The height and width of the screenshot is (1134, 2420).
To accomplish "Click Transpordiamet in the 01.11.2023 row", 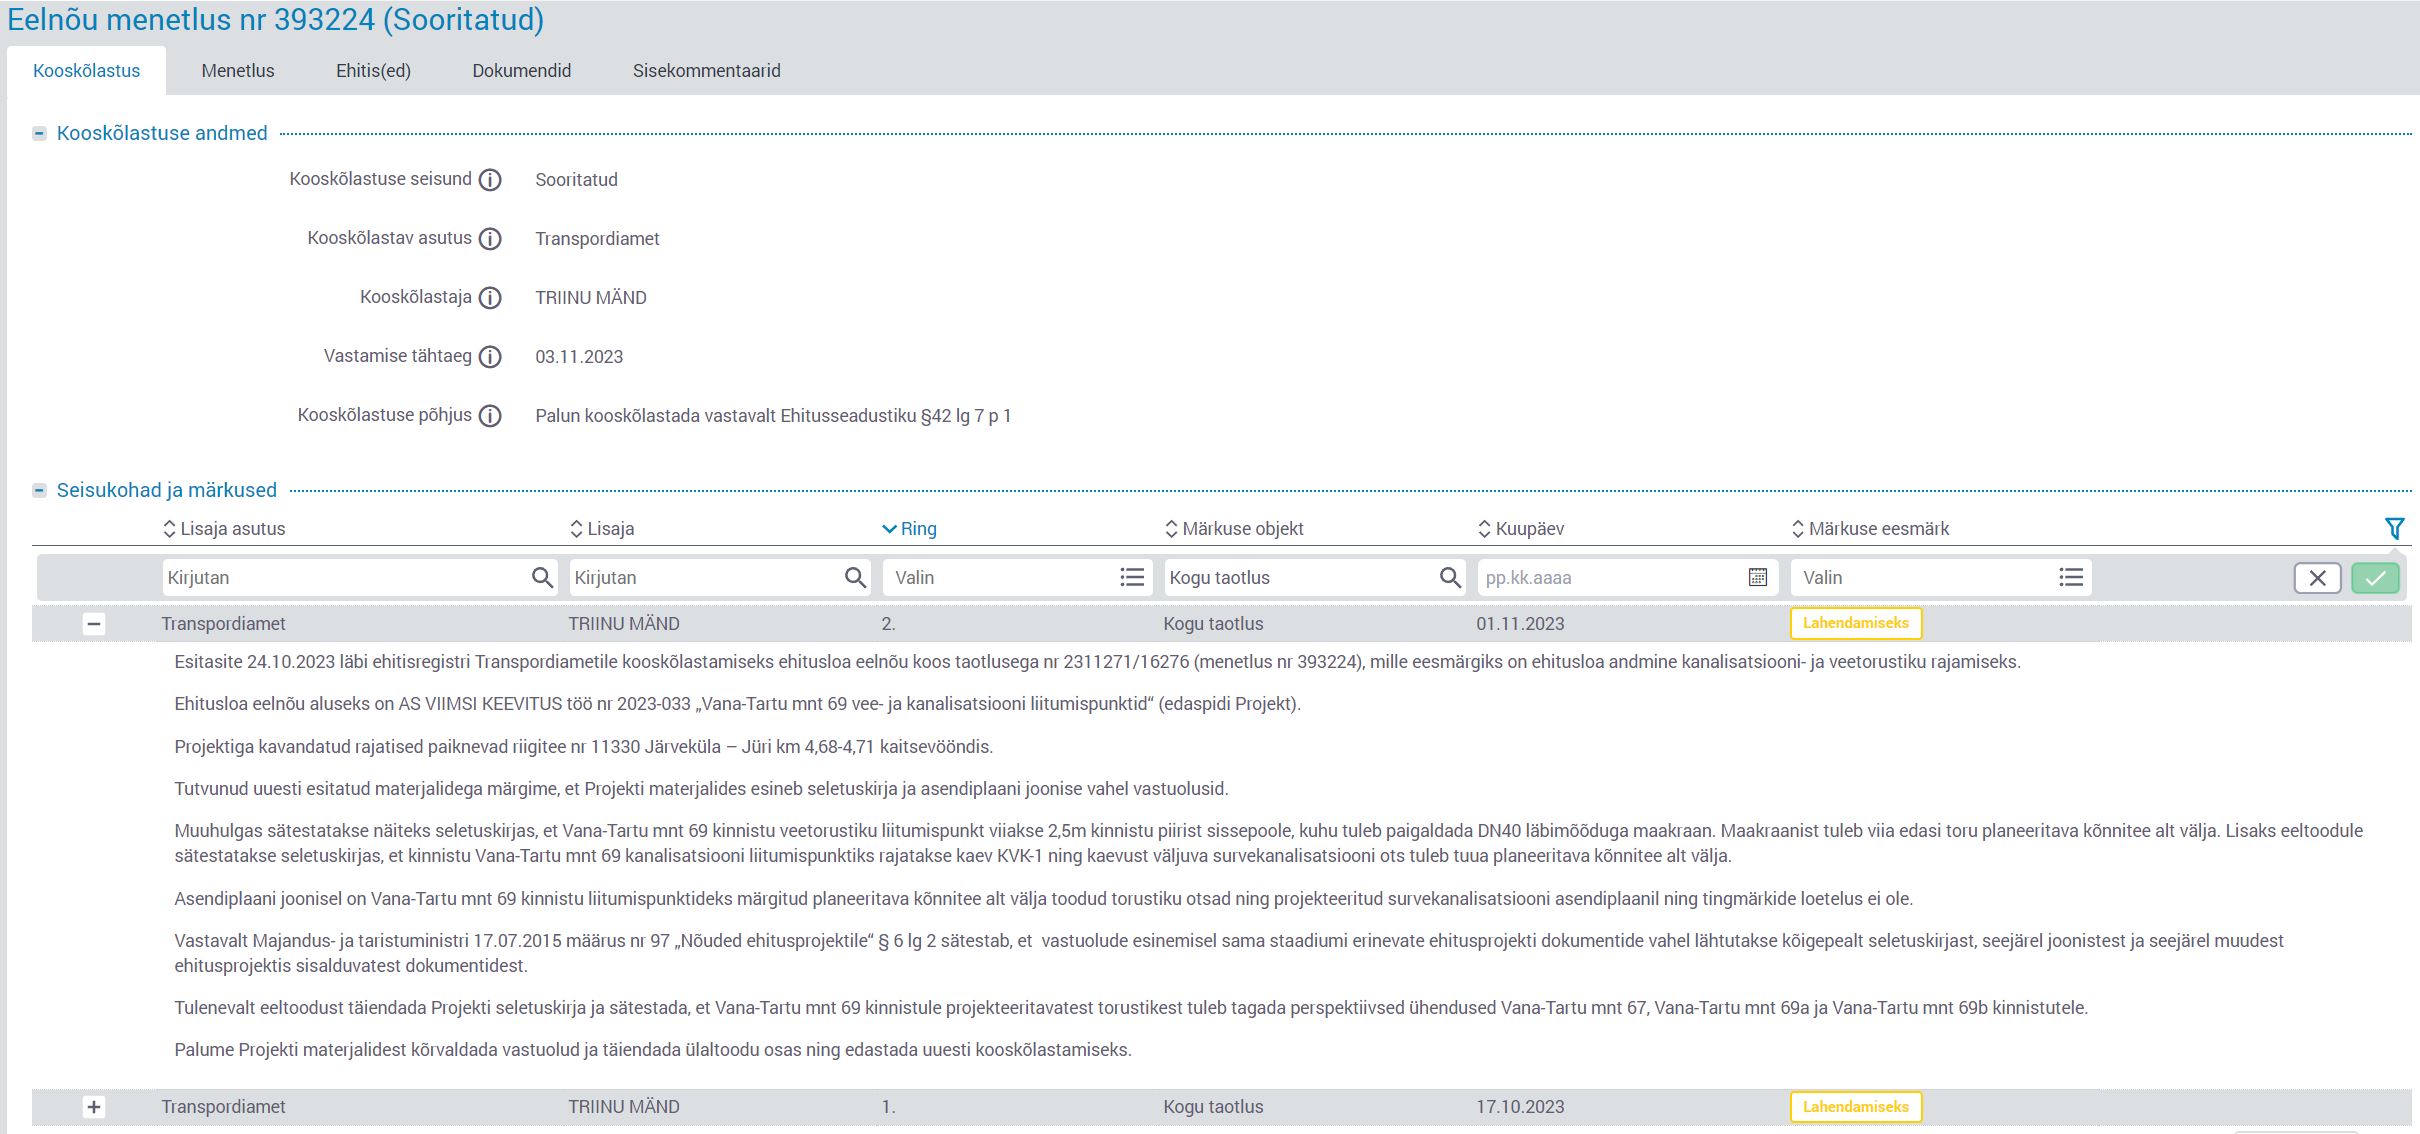I will pyautogui.click(x=223, y=624).
